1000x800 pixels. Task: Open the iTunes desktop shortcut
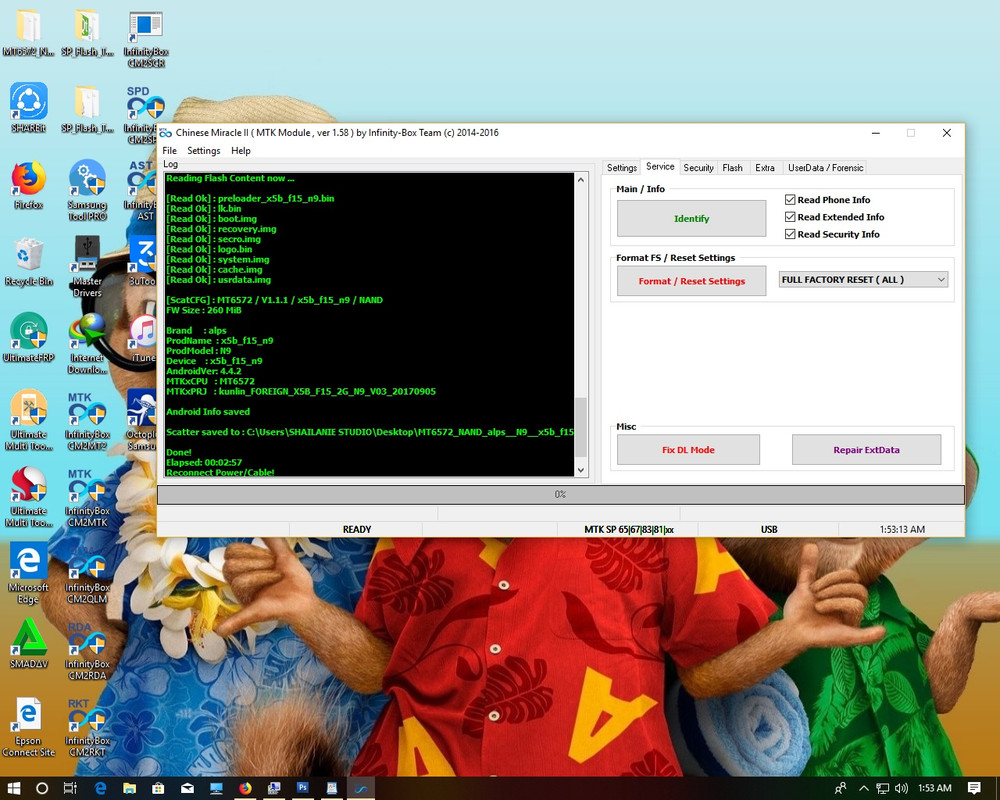[x=144, y=337]
